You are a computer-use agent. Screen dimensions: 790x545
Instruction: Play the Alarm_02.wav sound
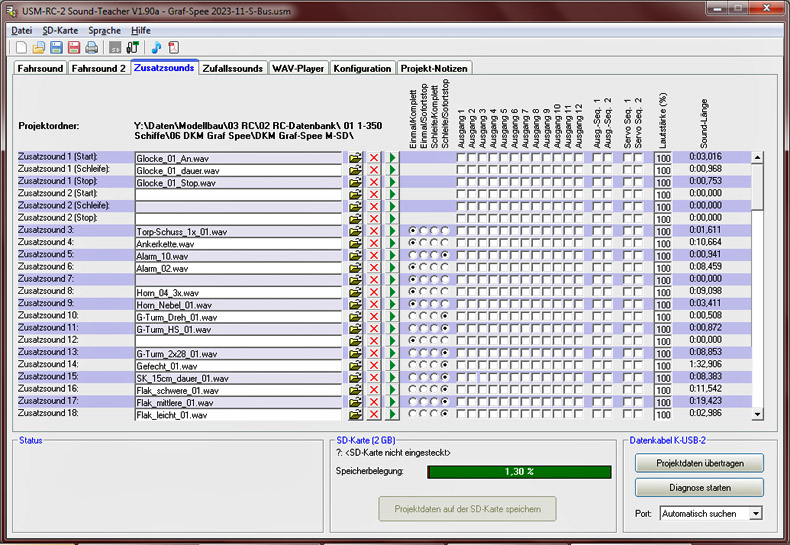pyautogui.click(x=392, y=267)
